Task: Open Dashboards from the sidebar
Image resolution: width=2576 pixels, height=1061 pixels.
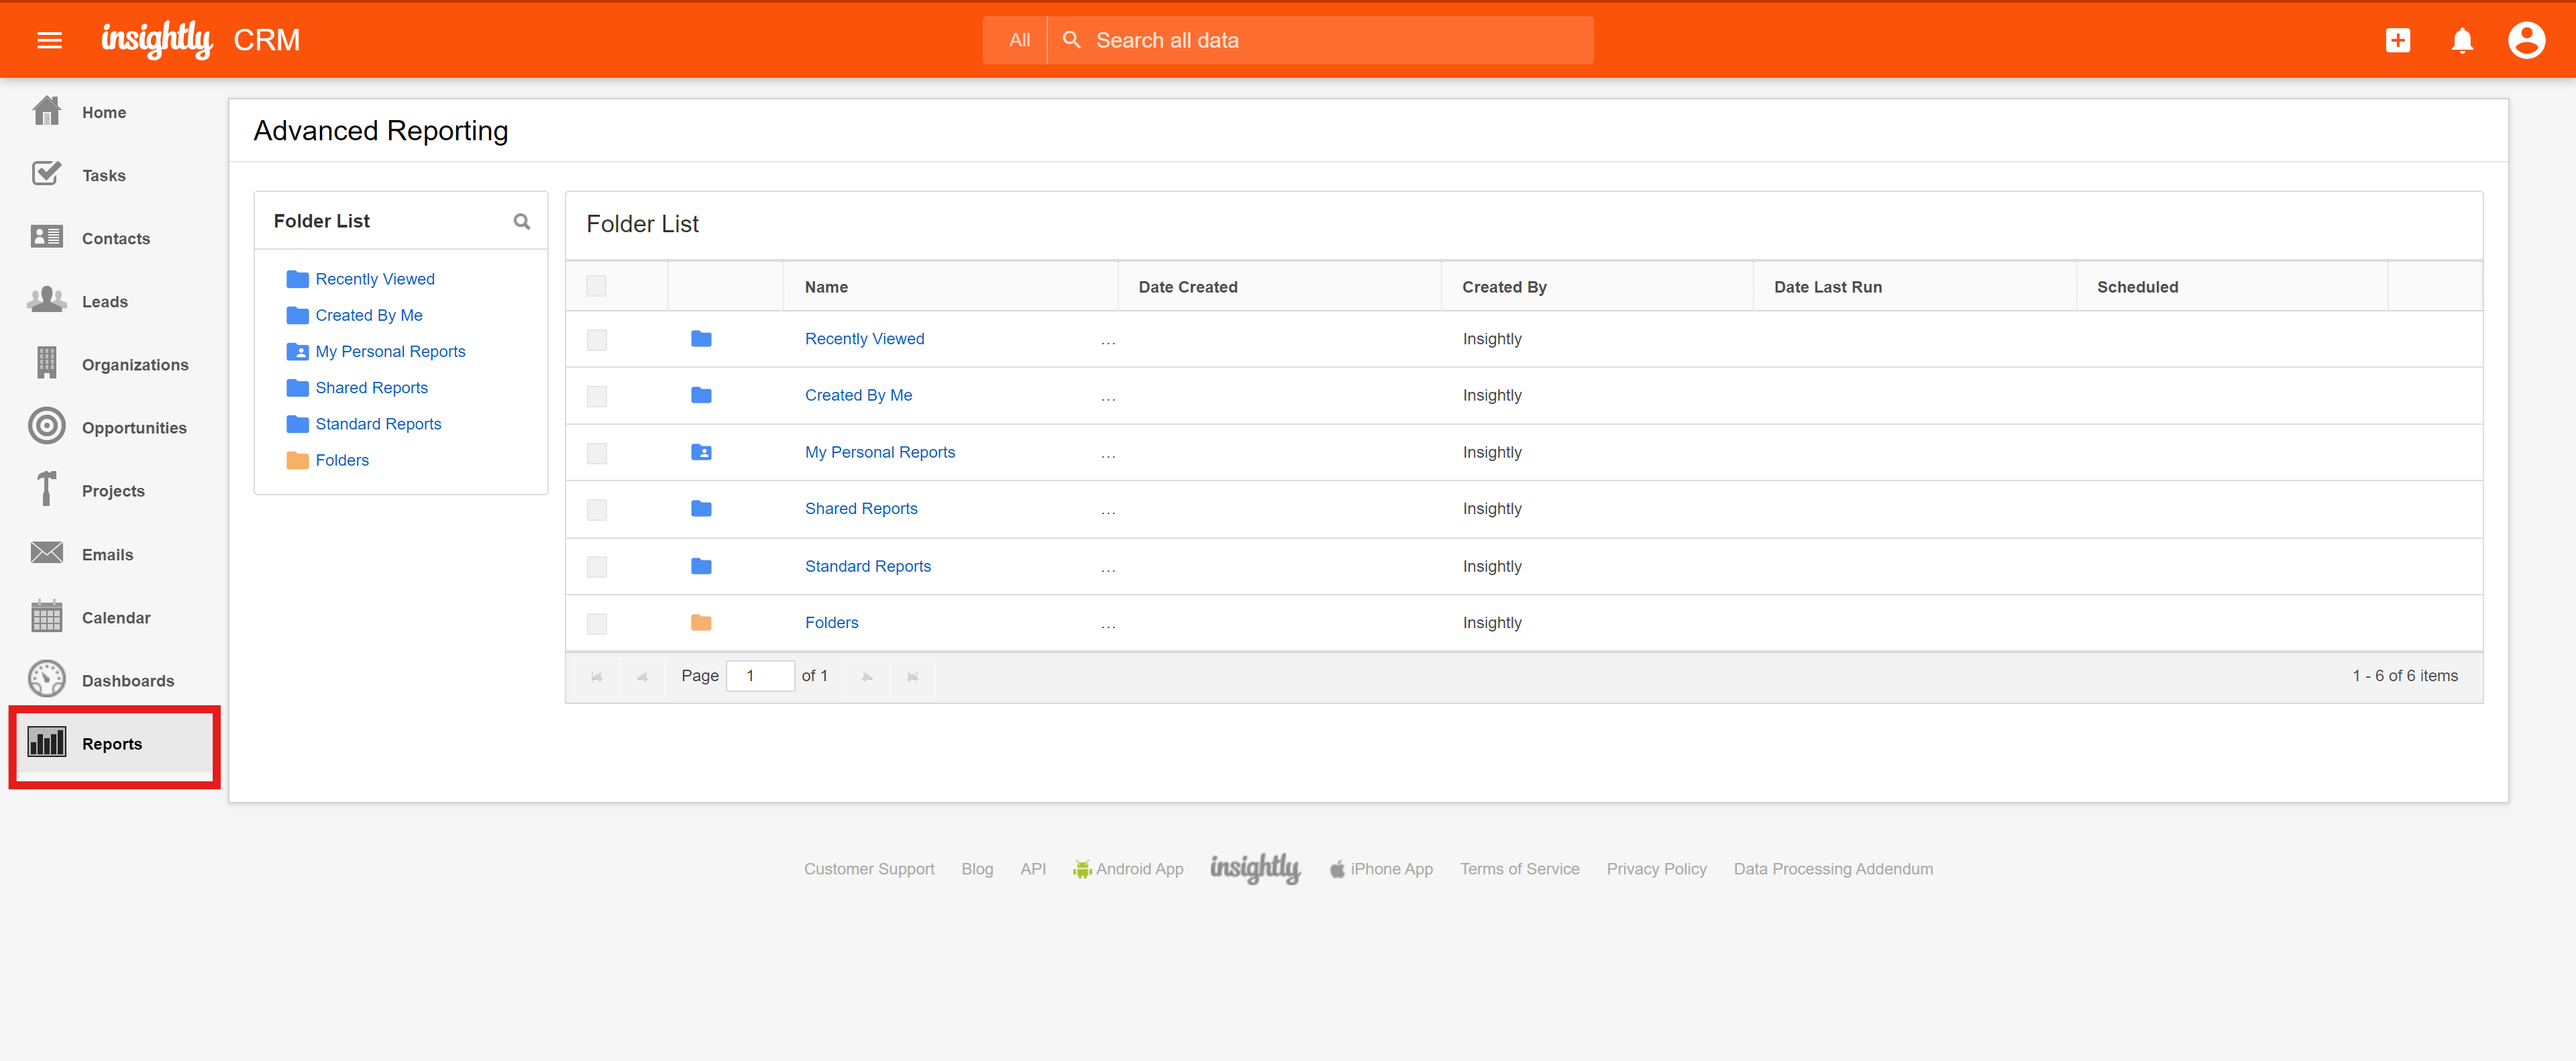Action: pyautogui.click(x=127, y=680)
